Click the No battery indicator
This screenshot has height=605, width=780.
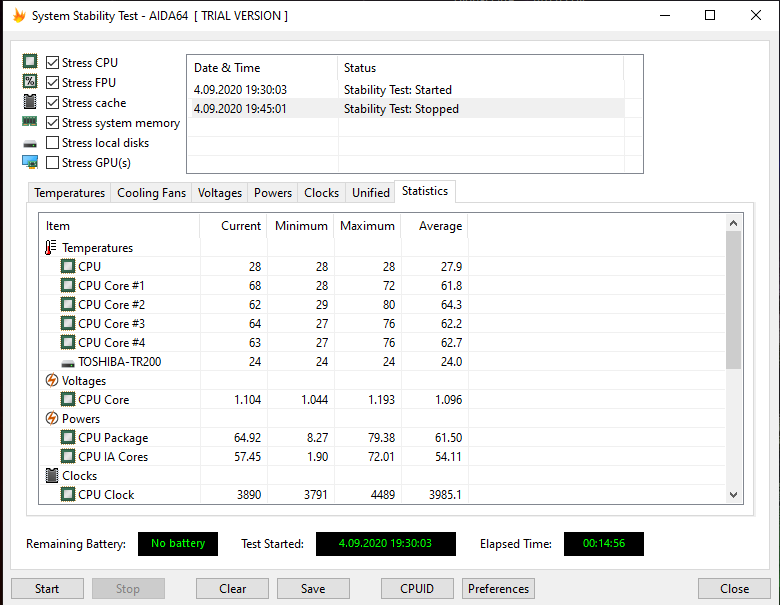(x=178, y=543)
